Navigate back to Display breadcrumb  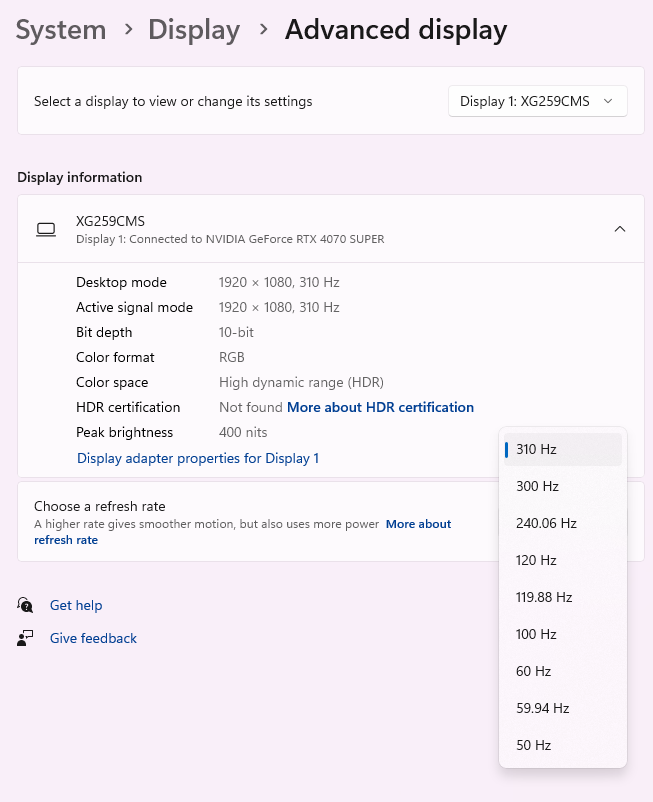[x=194, y=30]
